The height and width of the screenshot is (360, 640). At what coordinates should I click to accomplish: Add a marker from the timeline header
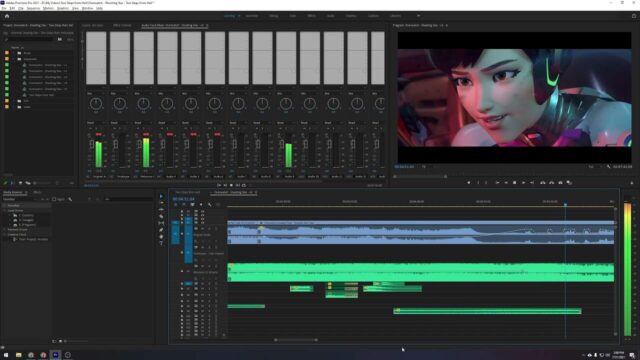[x=201, y=204]
